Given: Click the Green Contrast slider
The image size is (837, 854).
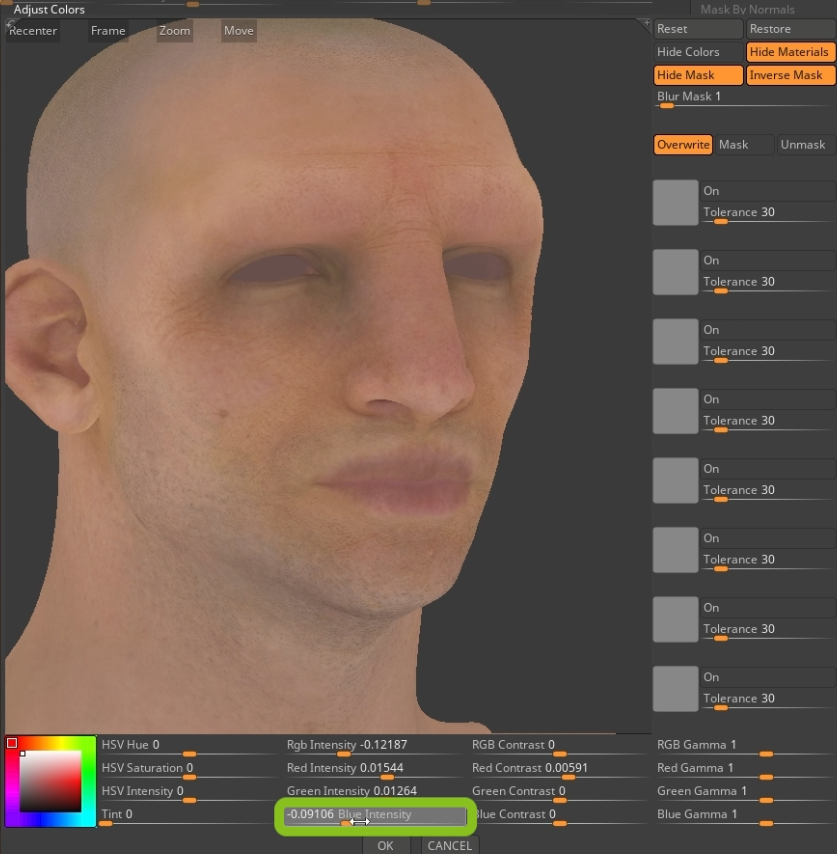Looking at the screenshot, I should (559, 793).
